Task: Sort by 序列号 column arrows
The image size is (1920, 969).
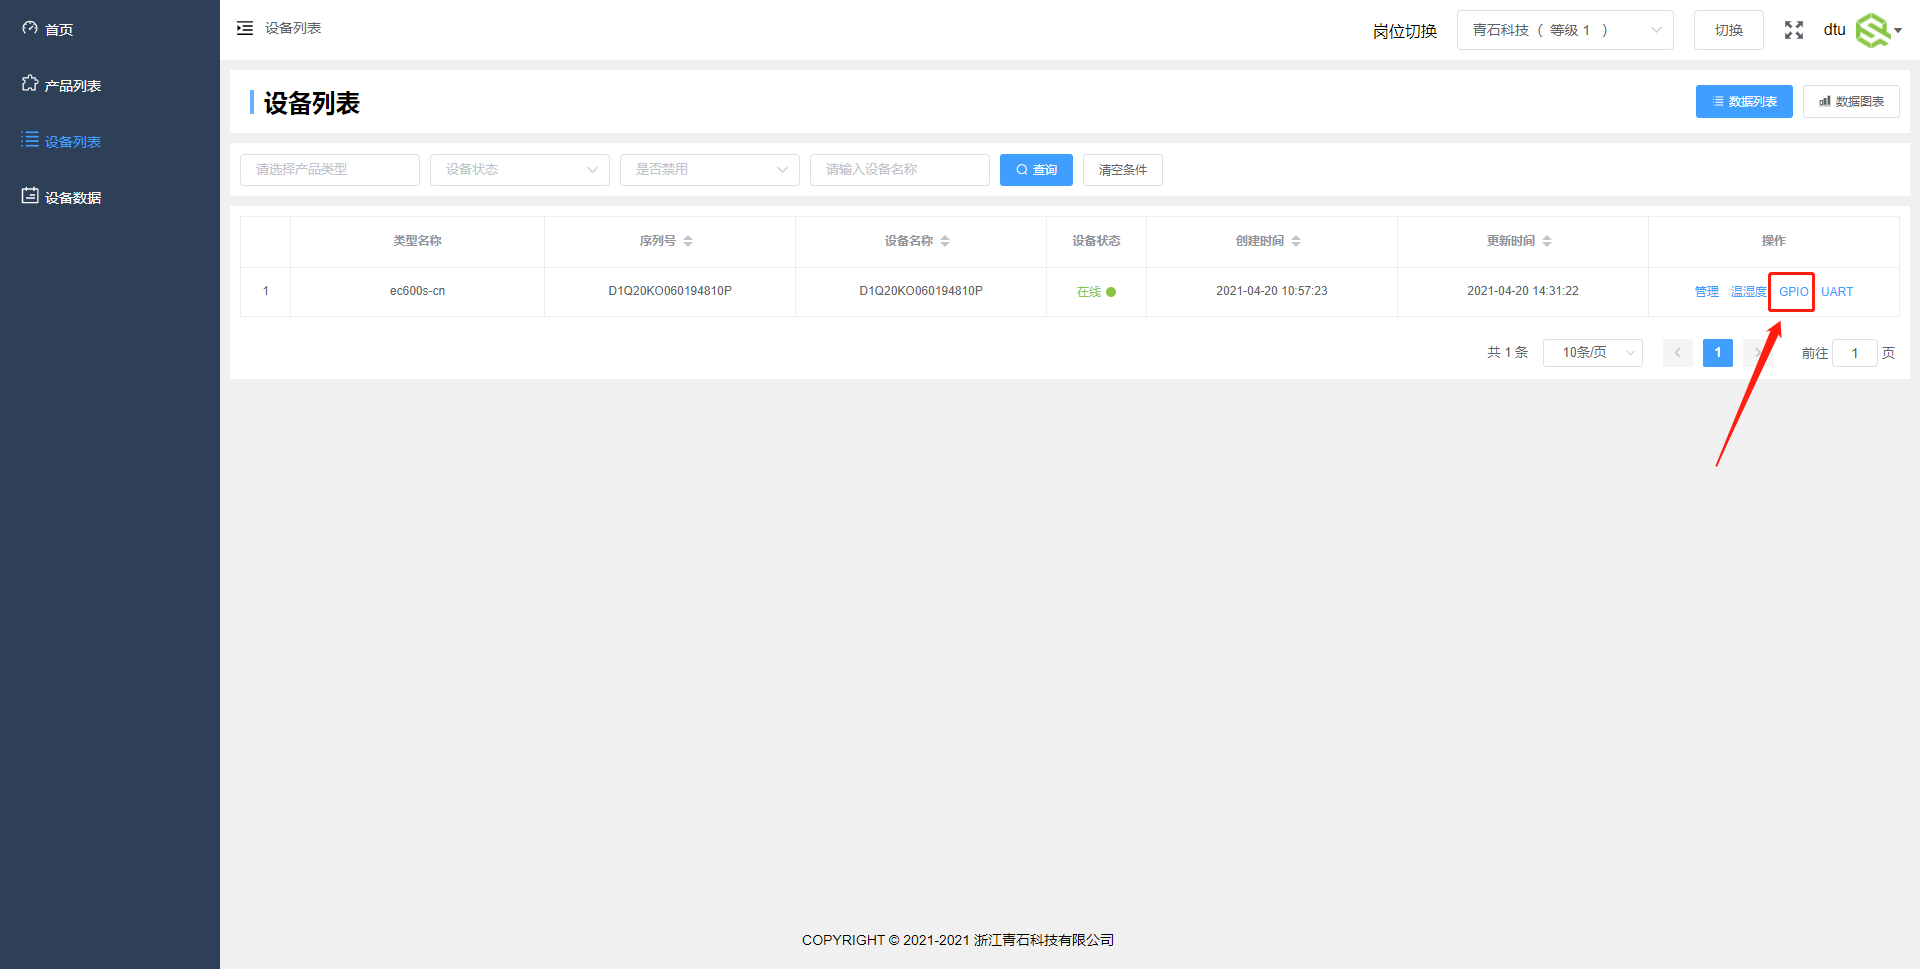Action: (688, 241)
